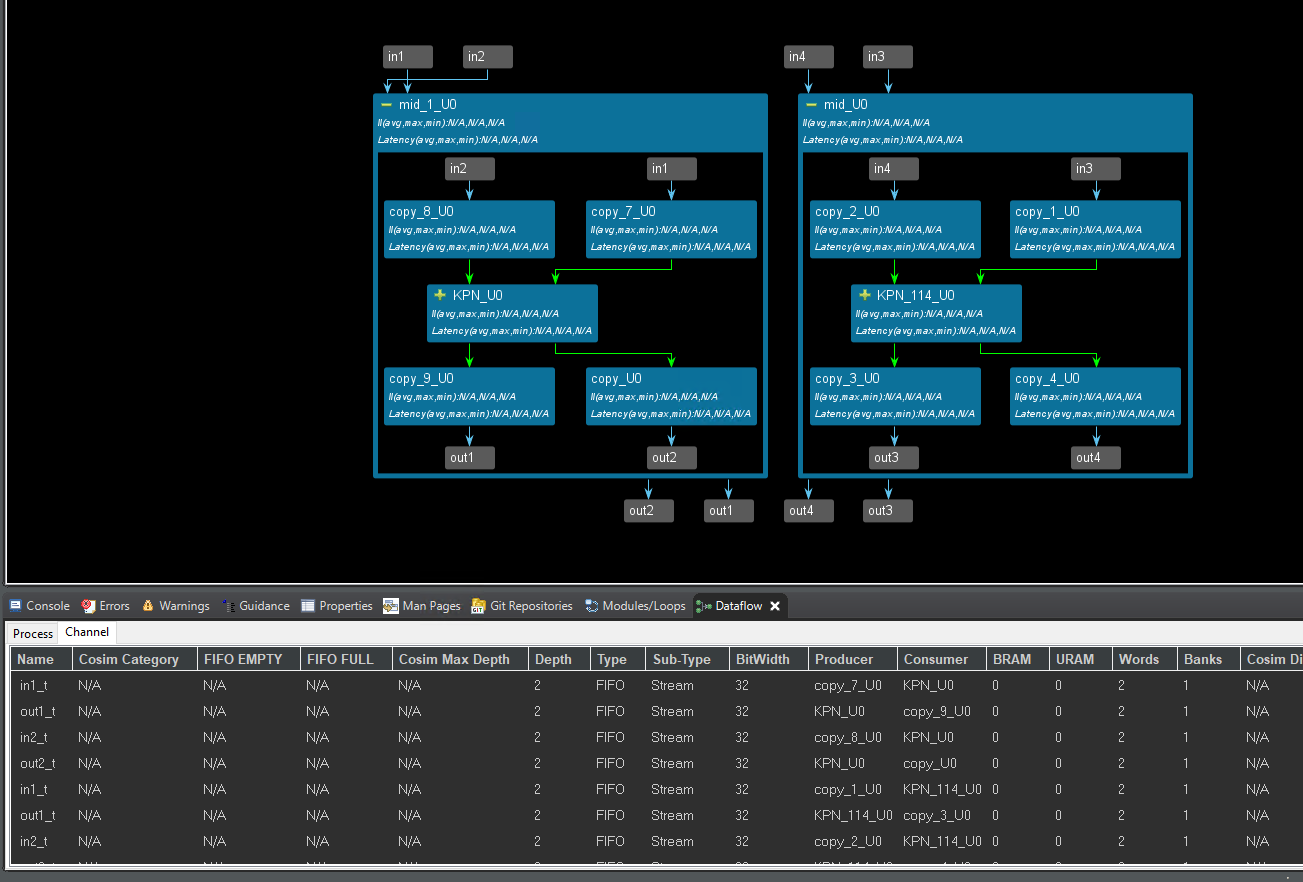Viewport: 1303px width, 882px height.
Task: Click the in3 port inside mid_U0
Action: click(1096, 169)
